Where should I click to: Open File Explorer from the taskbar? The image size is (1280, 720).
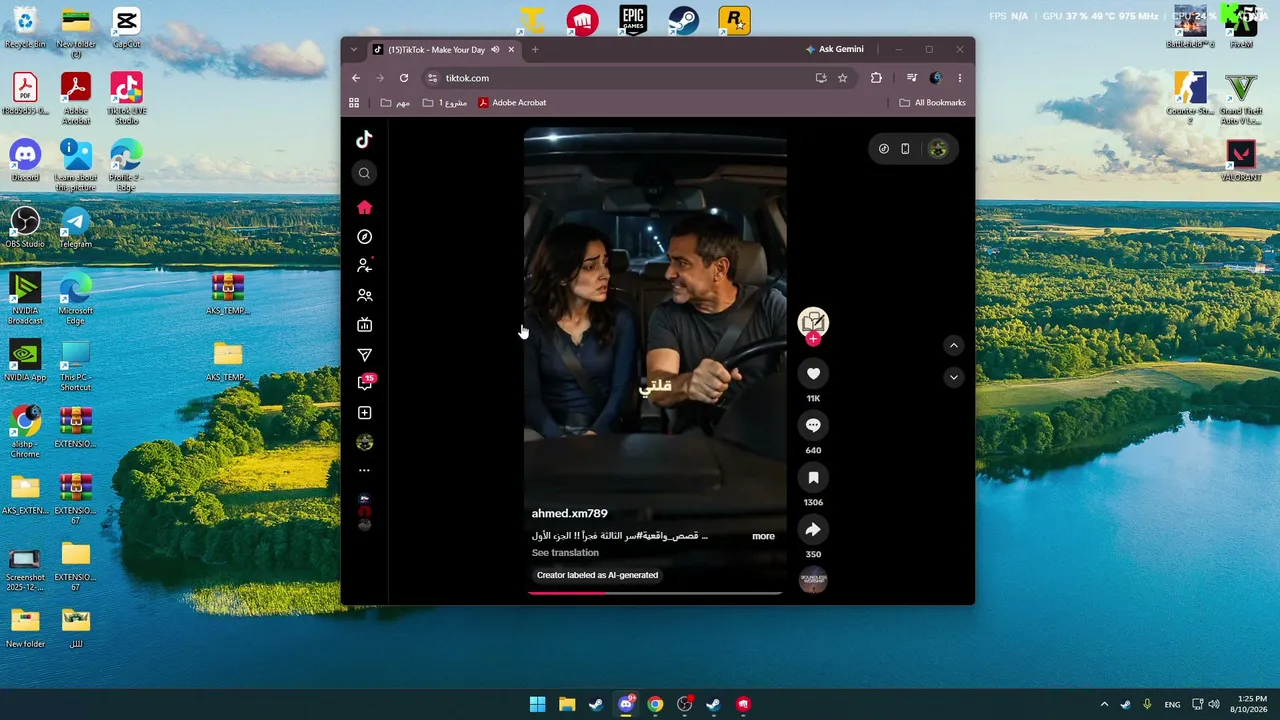click(x=567, y=704)
